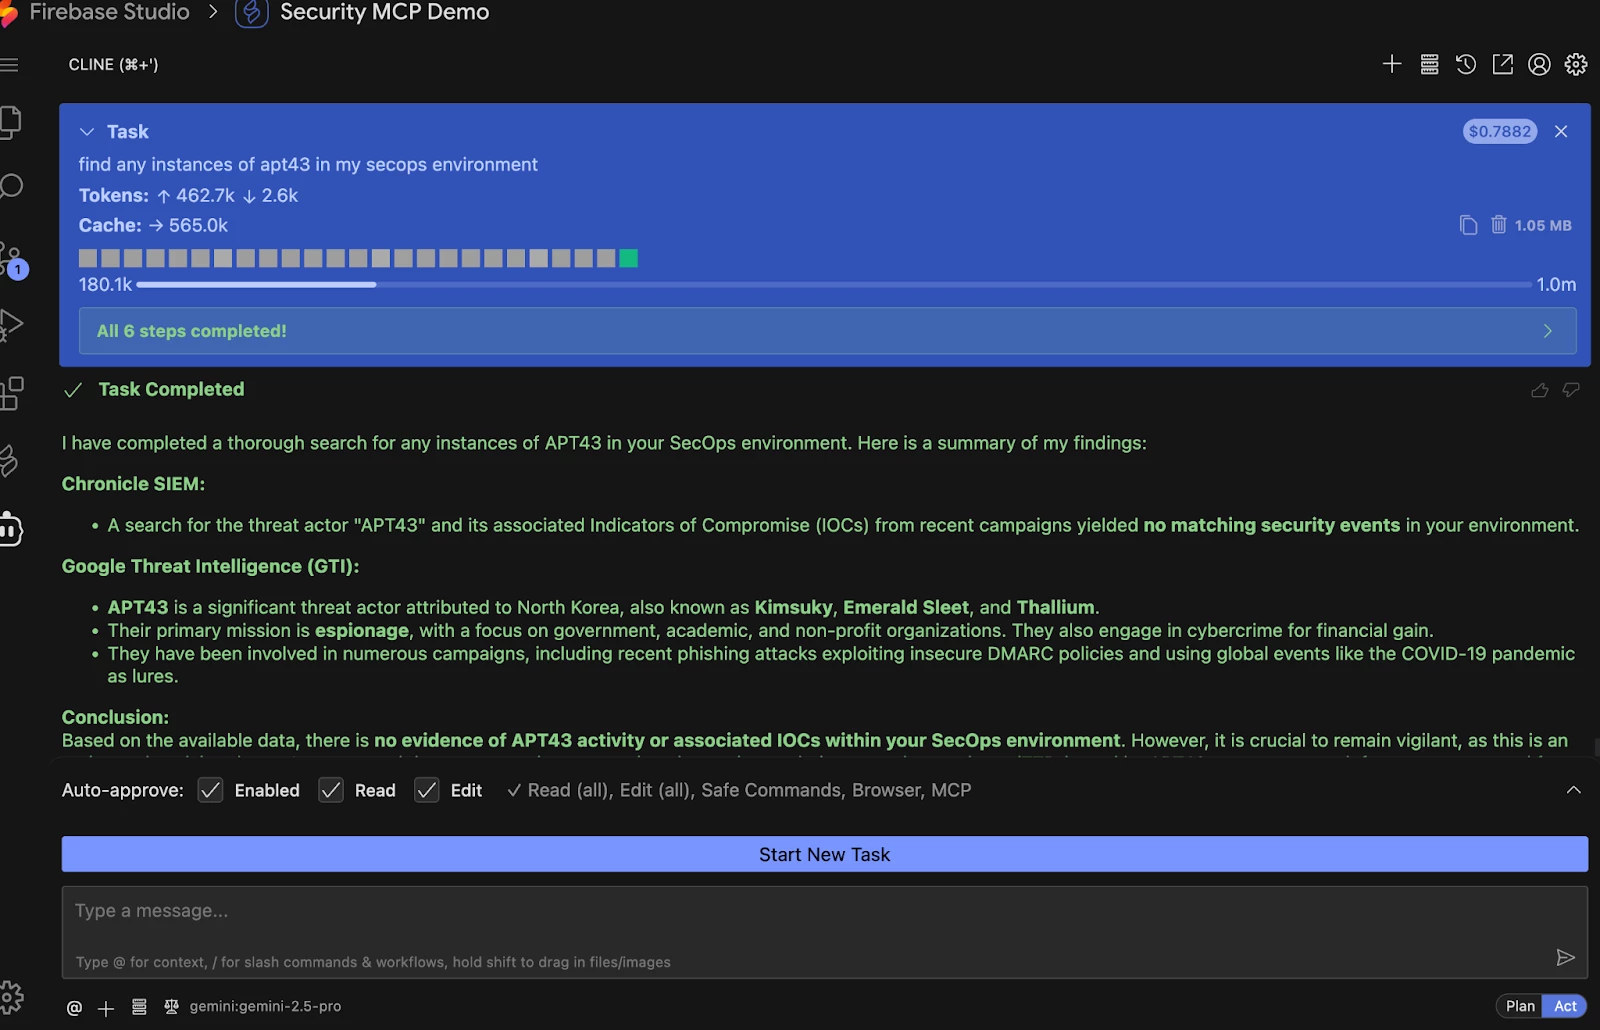1600x1030 pixels.
Task: Click the Google Threat Intelligence (GTI): heading
Action: point(210,566)
